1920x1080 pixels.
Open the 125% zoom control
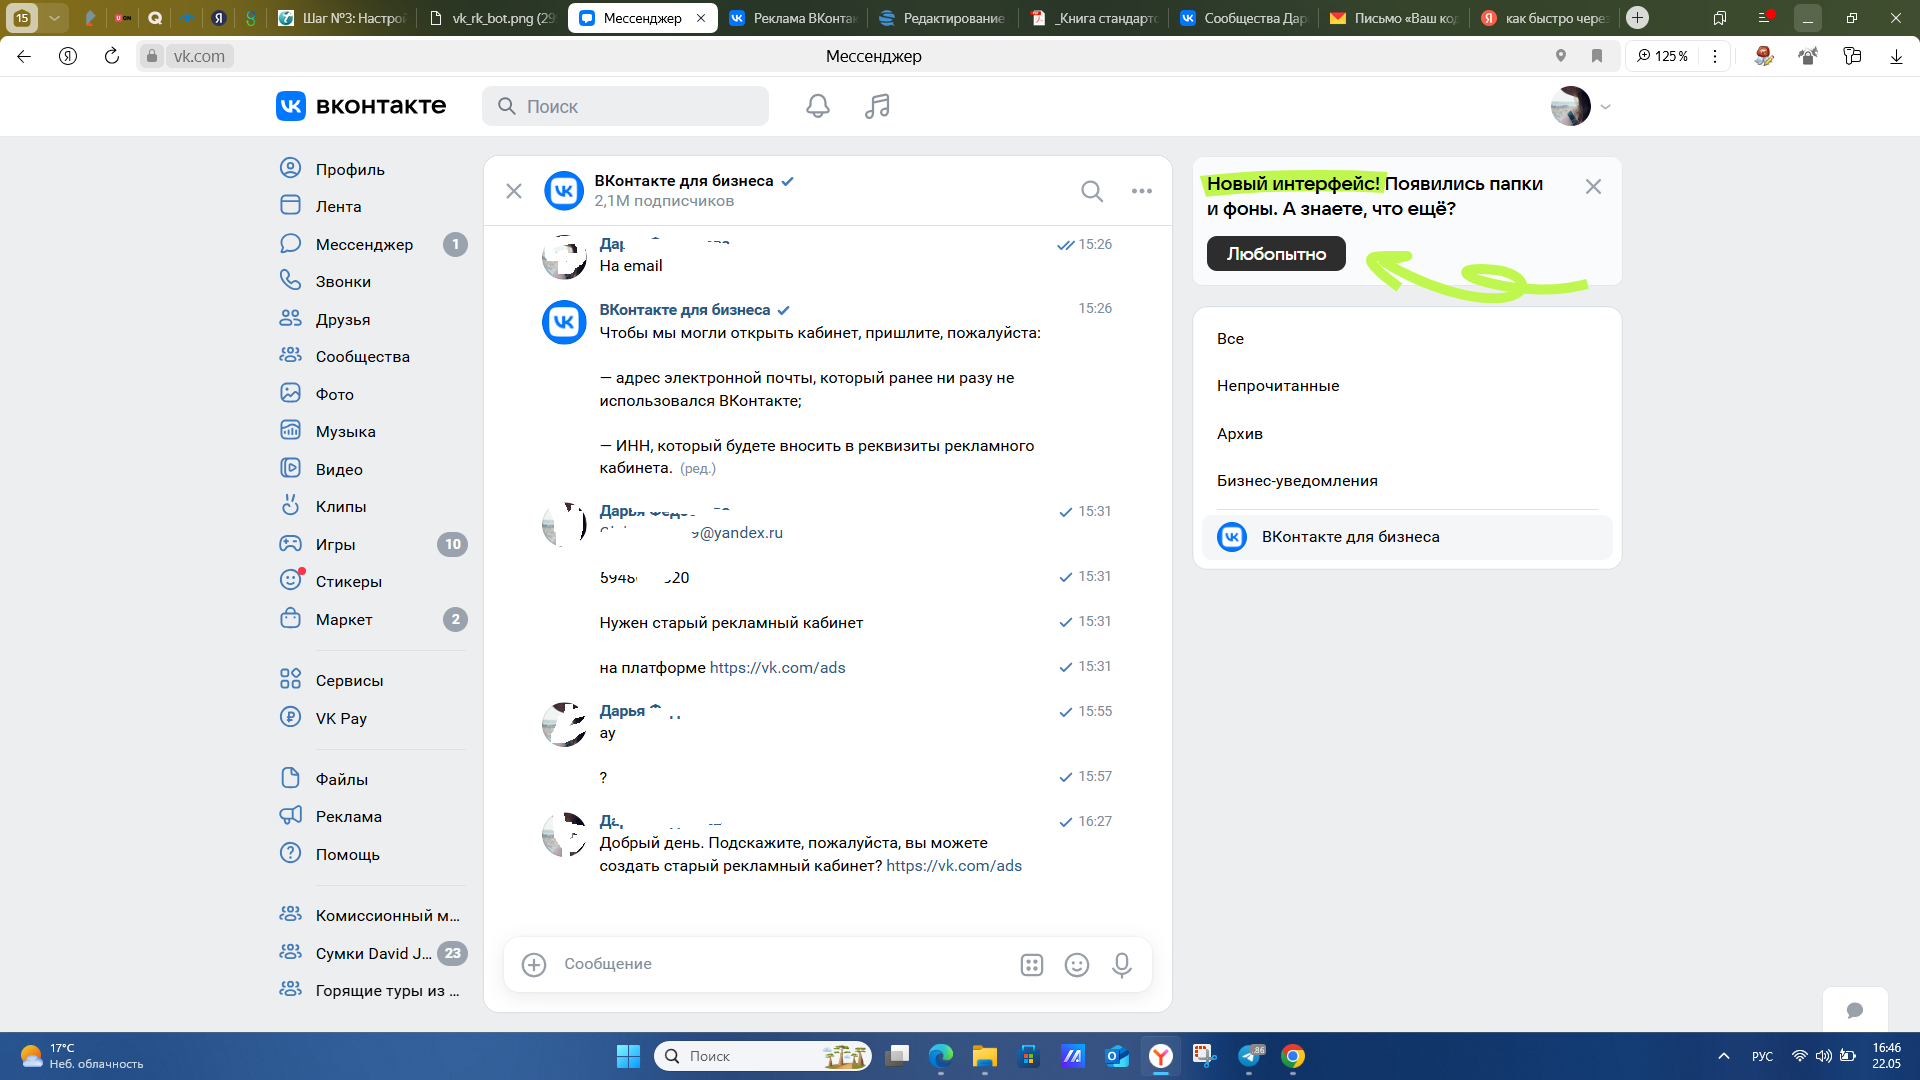(1662, 56)
